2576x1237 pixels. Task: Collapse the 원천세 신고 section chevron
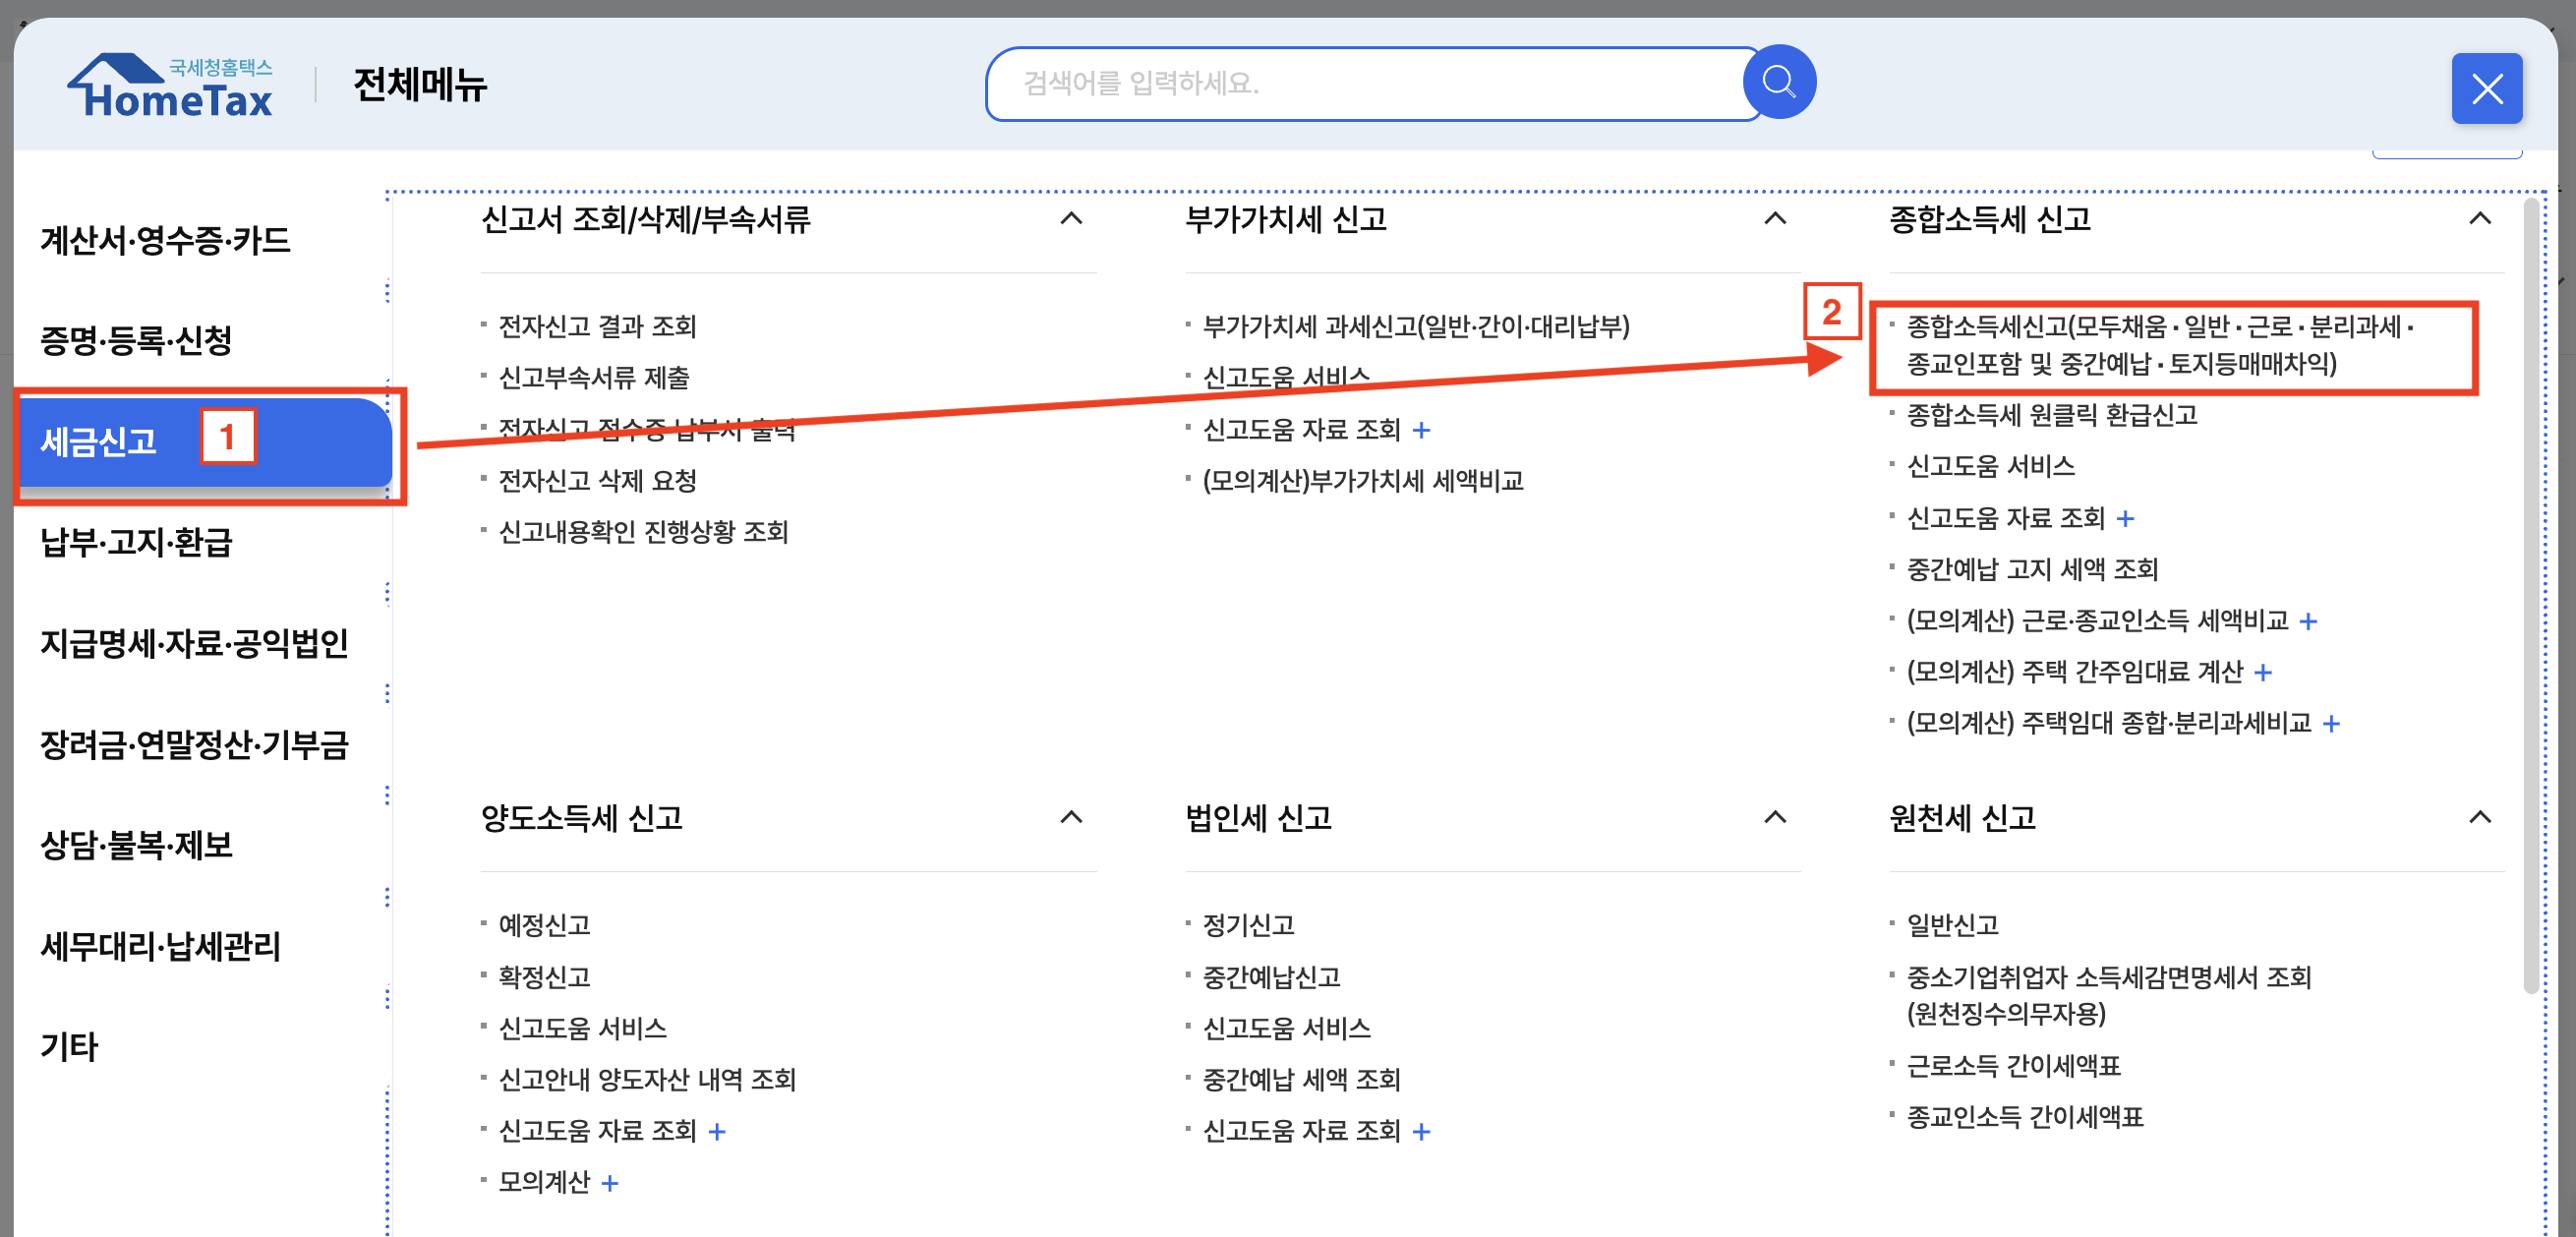point(2480,817)
